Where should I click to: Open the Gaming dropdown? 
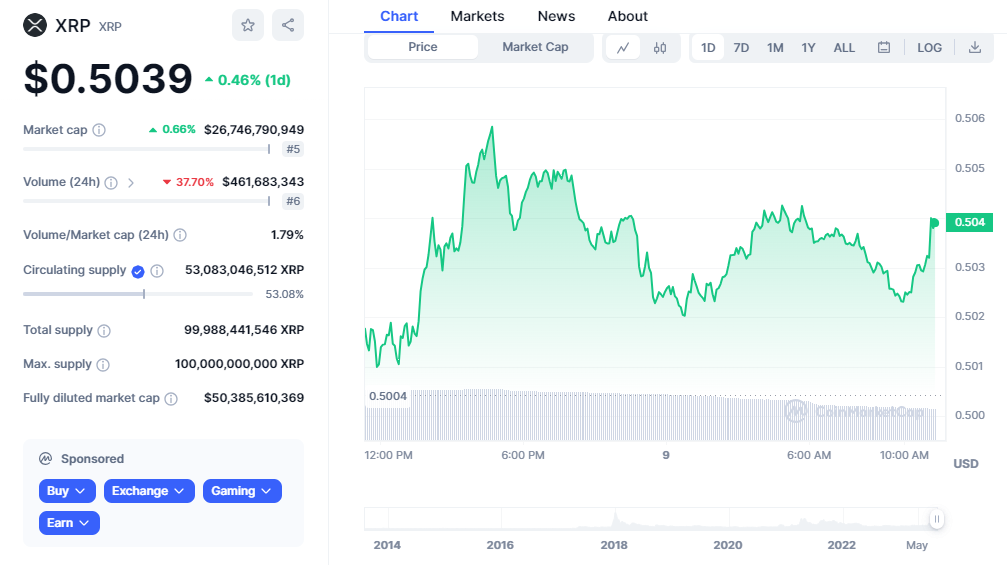pyautogui.click(x=242, y=491)
